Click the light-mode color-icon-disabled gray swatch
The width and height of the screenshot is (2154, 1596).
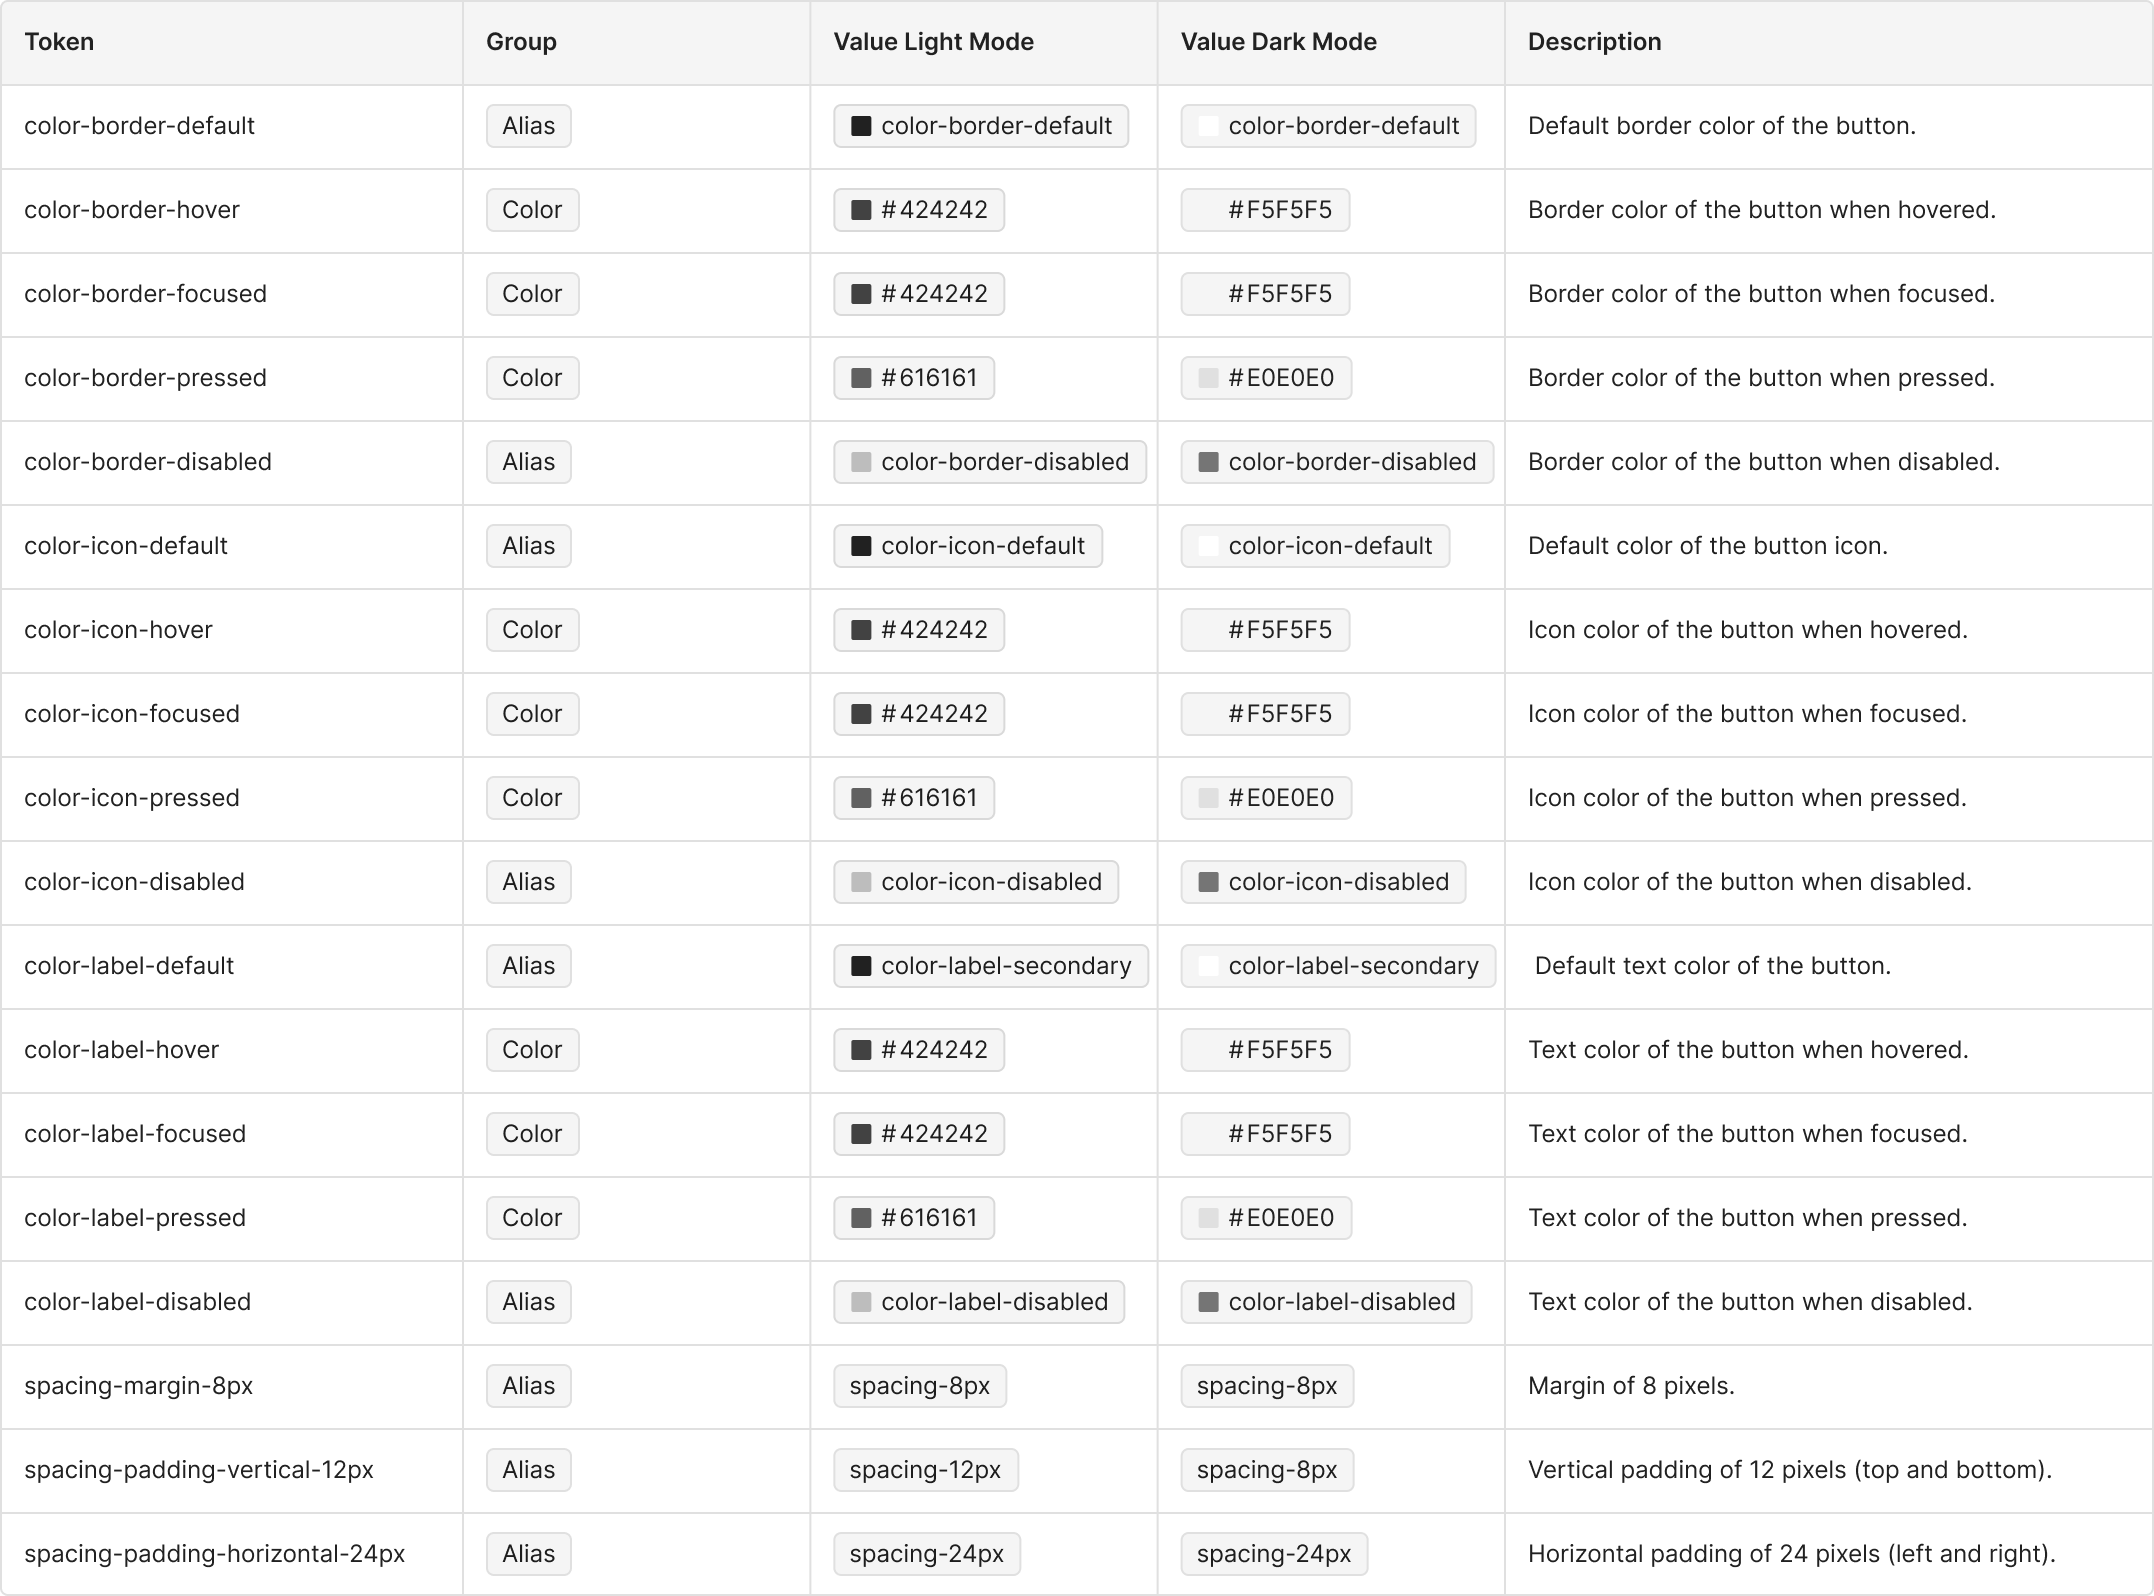tap(861, 882)
